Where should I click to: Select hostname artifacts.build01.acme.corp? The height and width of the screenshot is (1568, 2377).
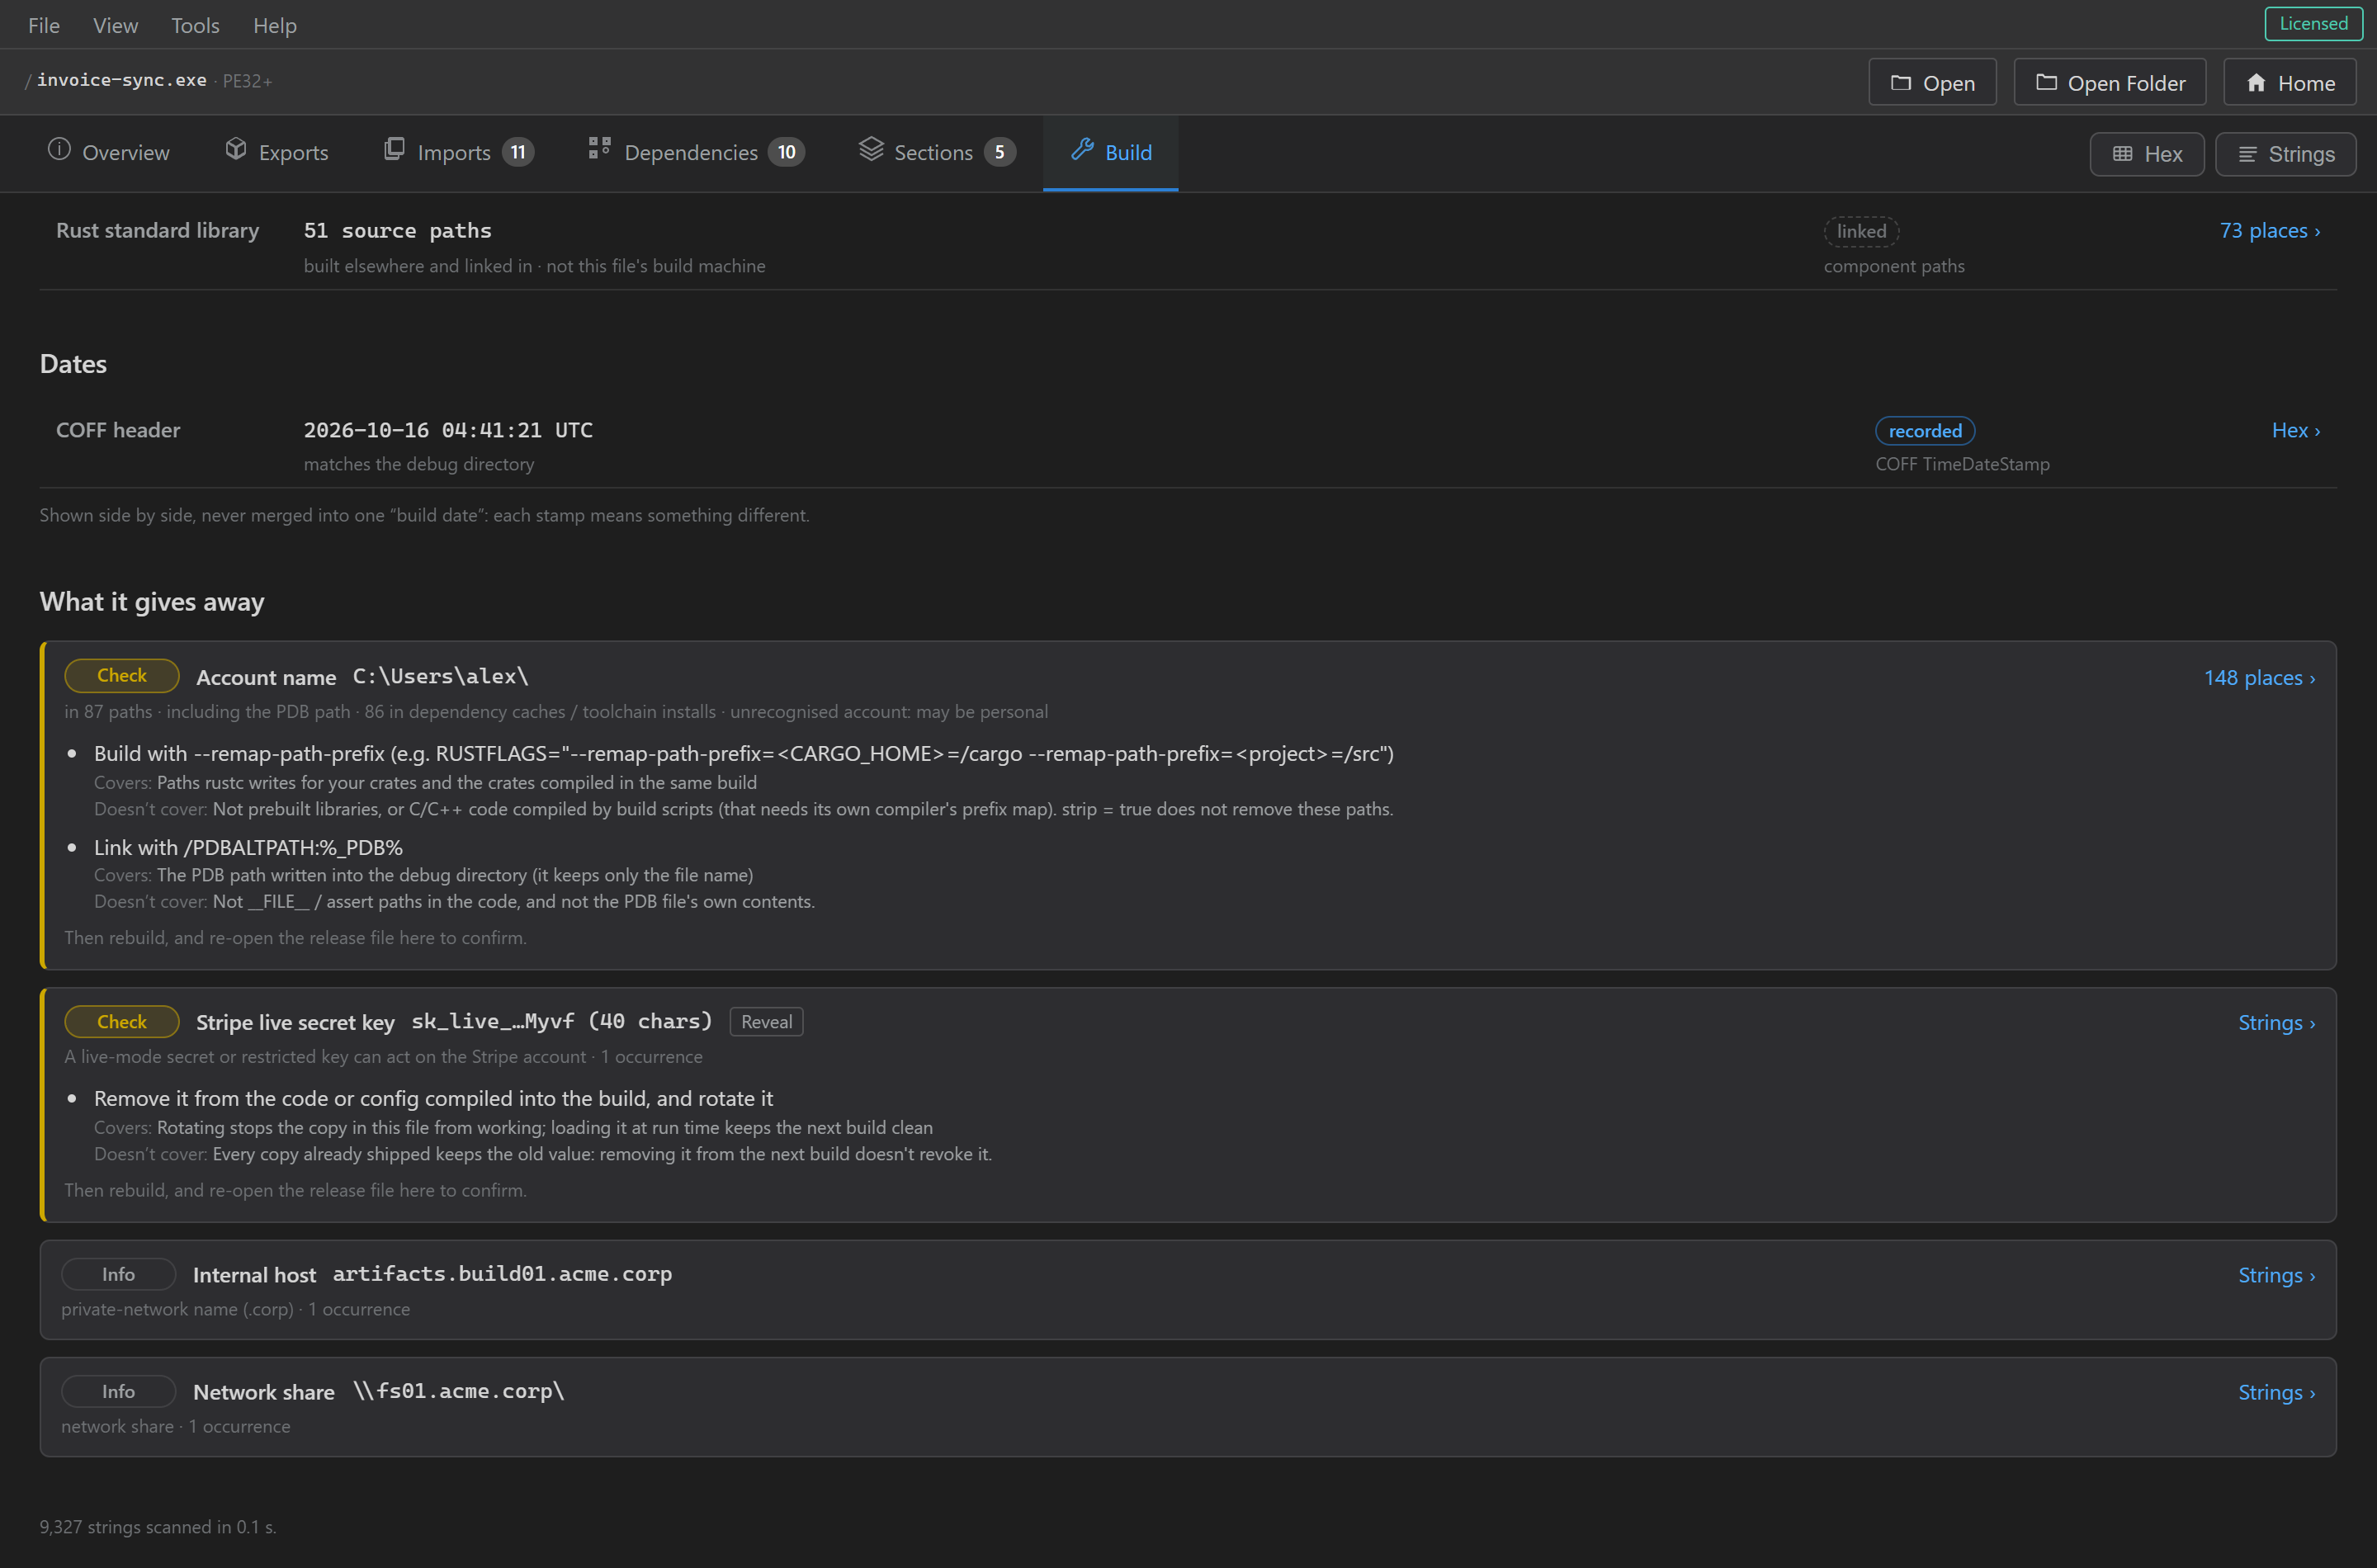[502, 1274]
